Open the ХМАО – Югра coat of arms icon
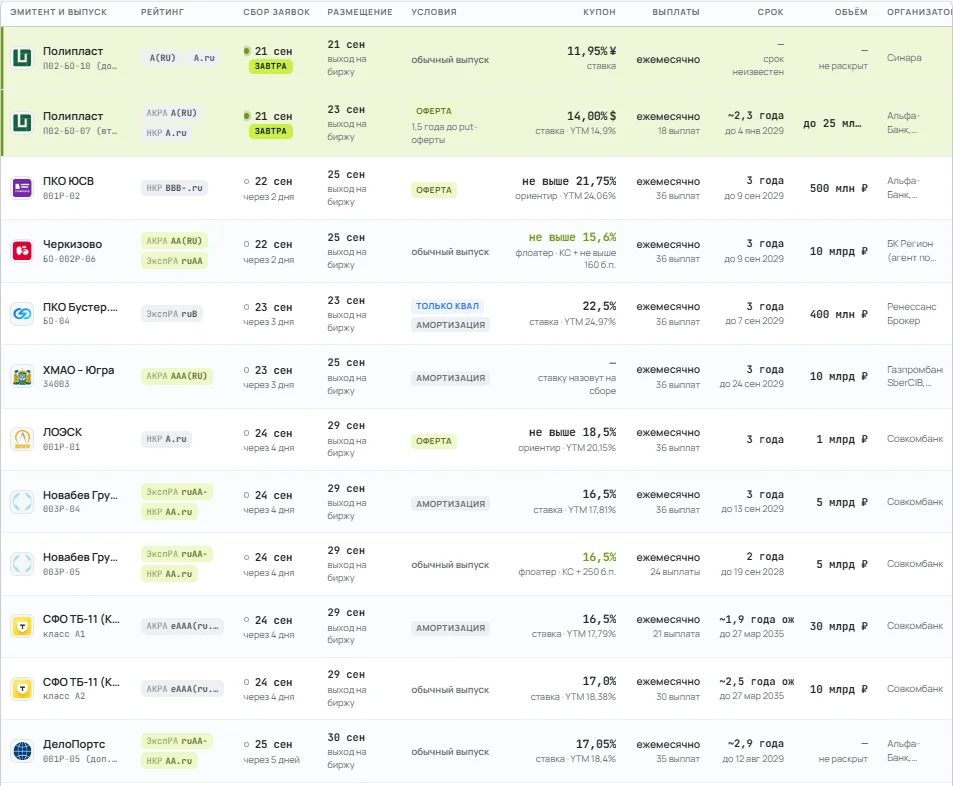953x786 pixels. click(x=22, y=376)
